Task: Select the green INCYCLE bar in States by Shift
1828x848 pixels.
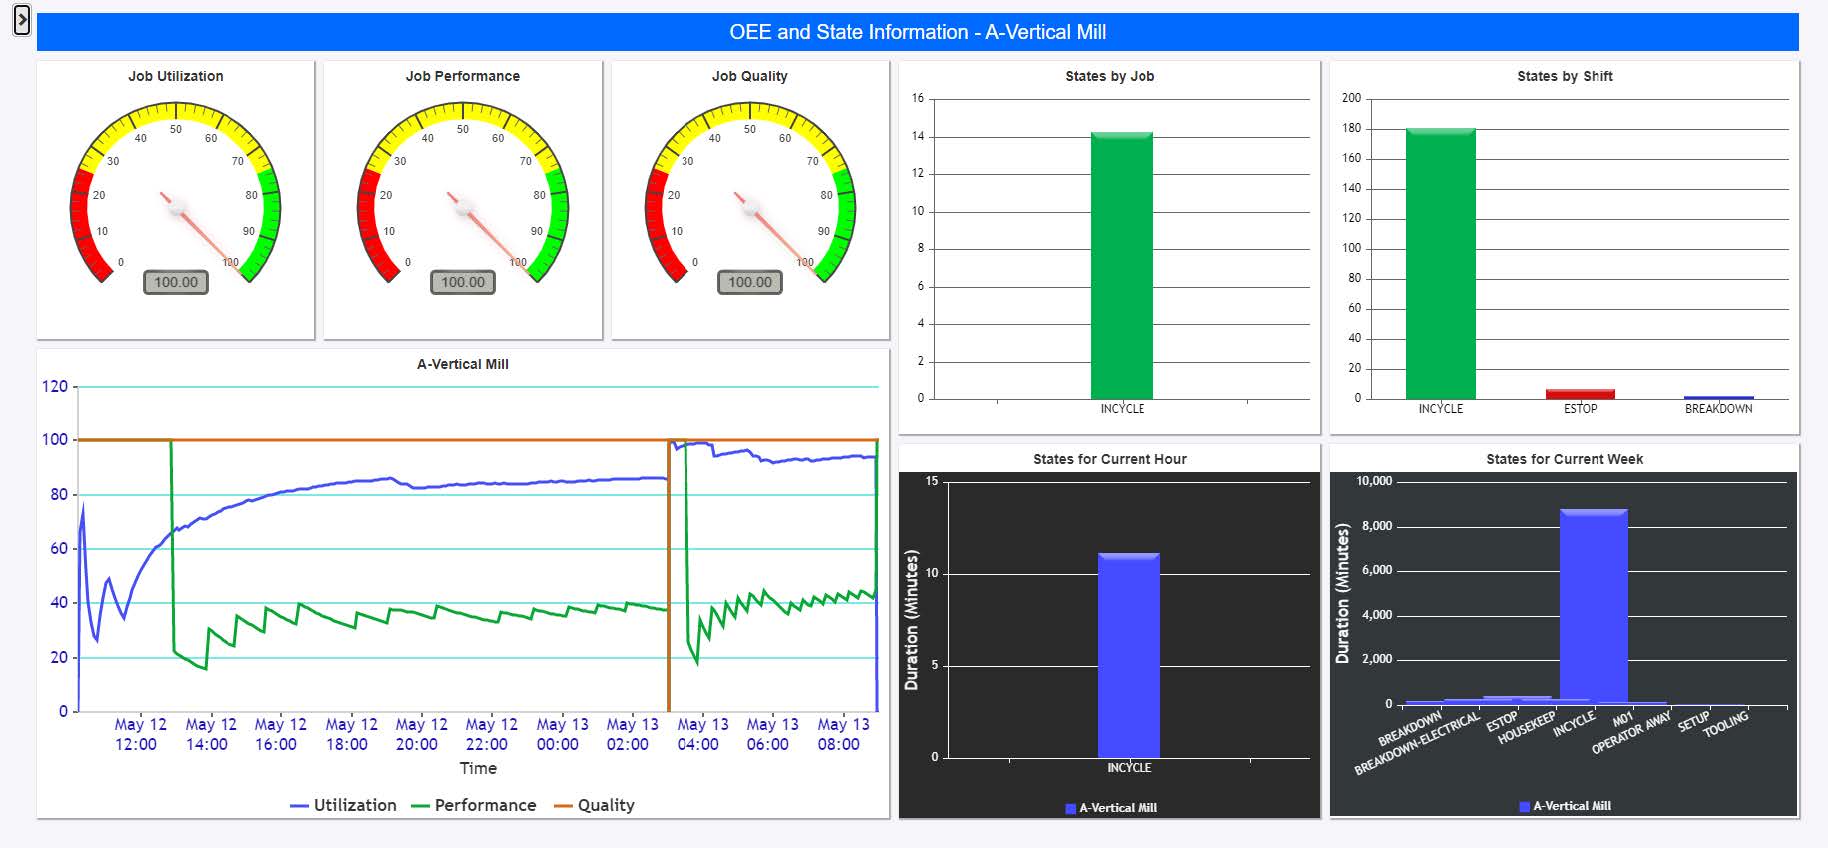Action: tap(1440, 264)
